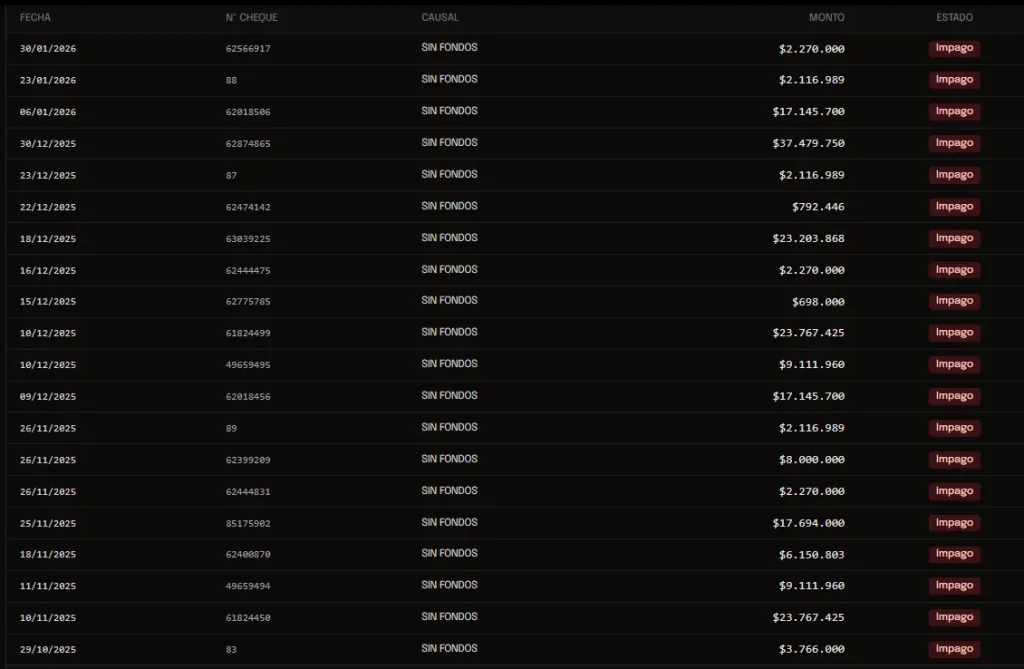Select the date 09/12/2025
The height and width of the screenshot is (669, 1024).
pyautogui.click(x=48, y=397)
